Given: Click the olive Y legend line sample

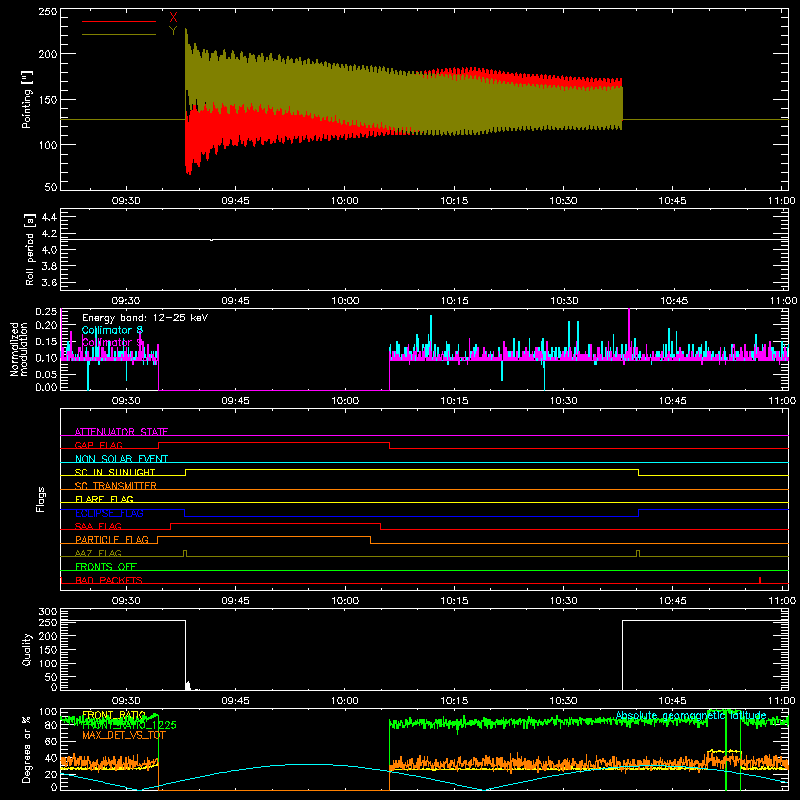Looking at the screenshot, I should click(x=119, y=35).
